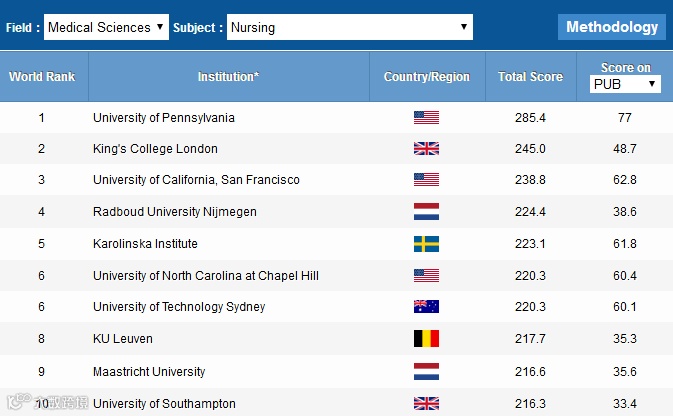Open the Karolinska Institute link
The height and width of the screenshot is (416, 673).
(145, 244)
